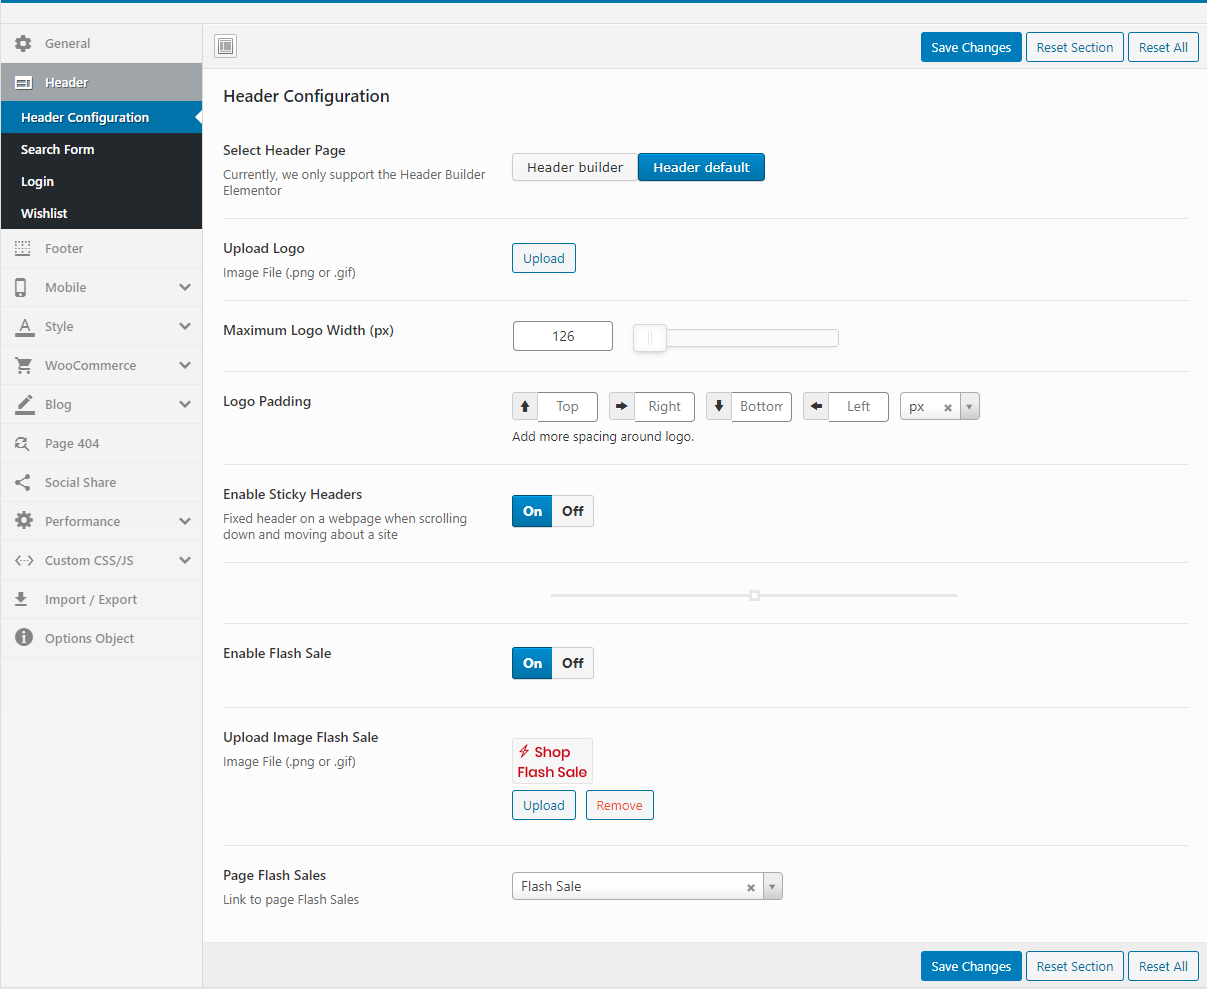Click the Maximum Logo Width number field

[563, 336]
